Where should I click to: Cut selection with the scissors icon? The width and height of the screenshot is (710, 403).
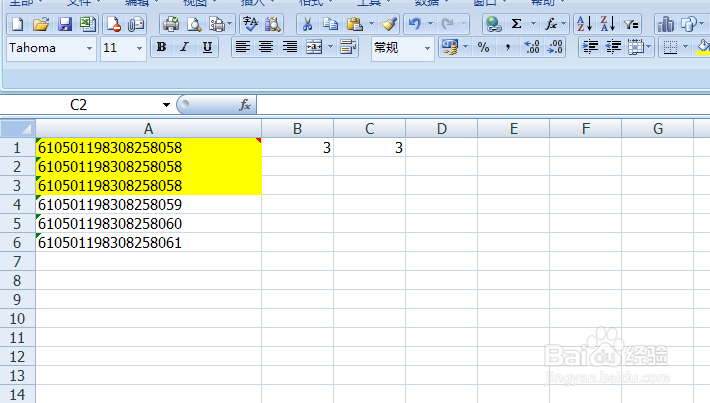coord(307,24)
